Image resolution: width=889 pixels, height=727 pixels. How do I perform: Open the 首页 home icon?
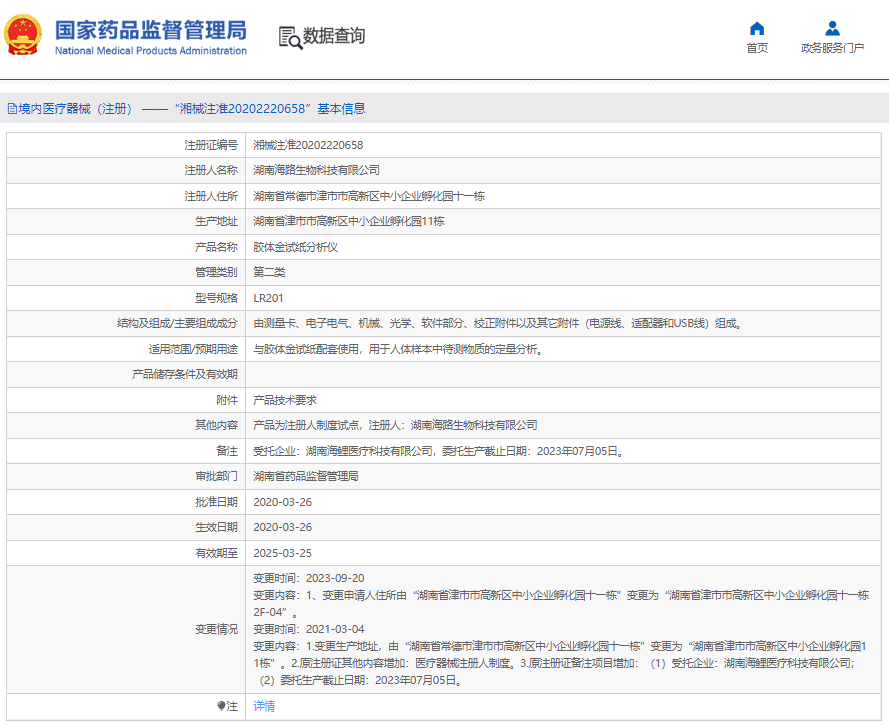[x=757, y=28]
